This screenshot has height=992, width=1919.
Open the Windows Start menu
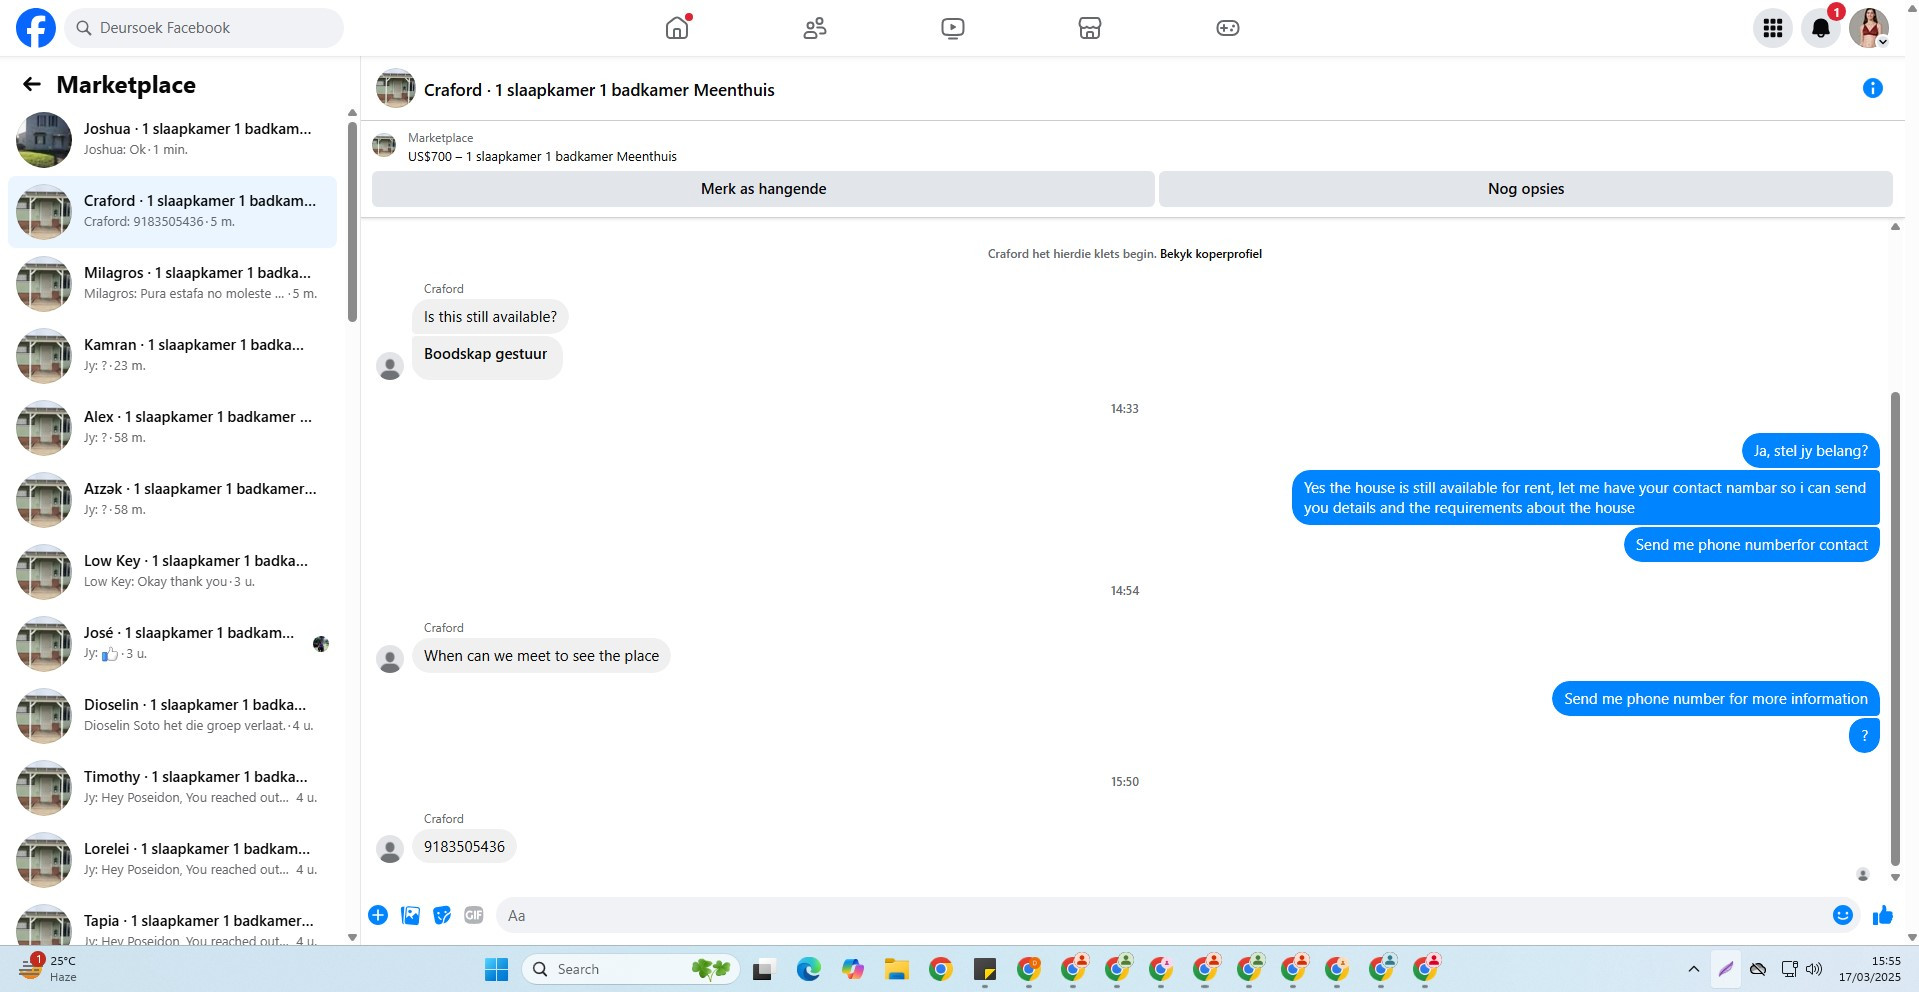[496, 969]
